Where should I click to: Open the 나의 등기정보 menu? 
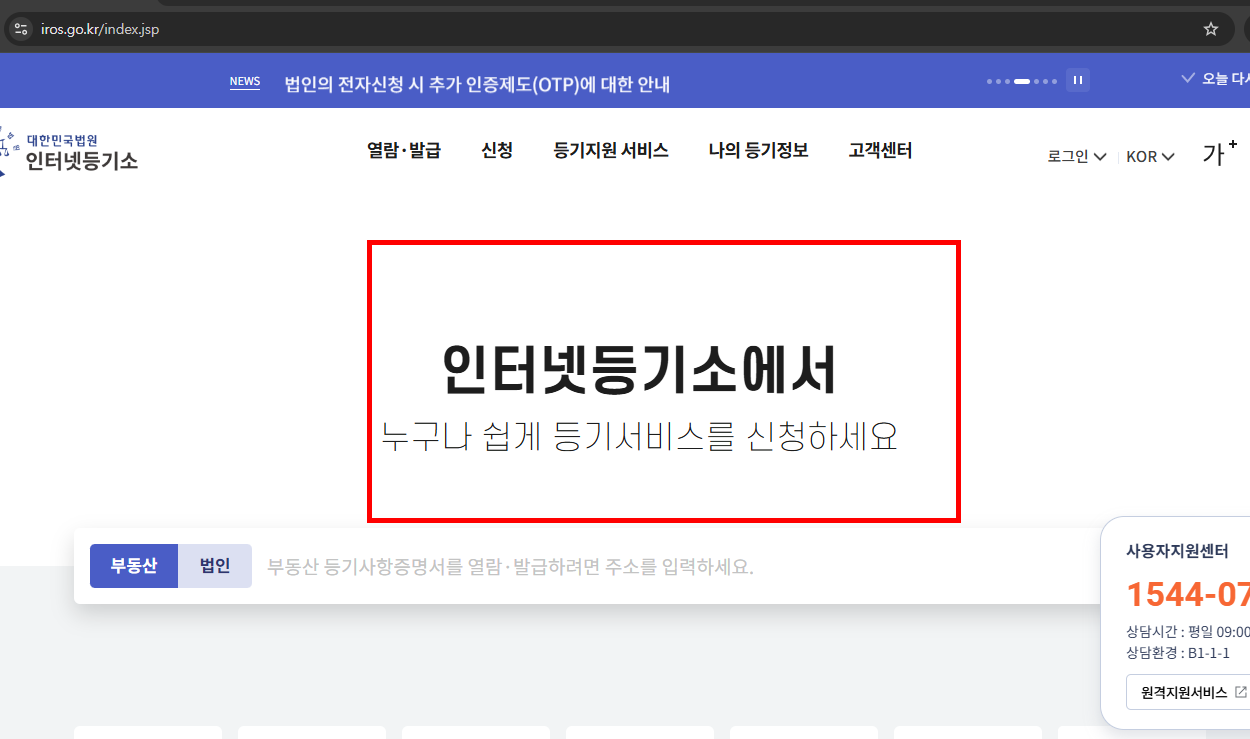[x=758, y=151]
